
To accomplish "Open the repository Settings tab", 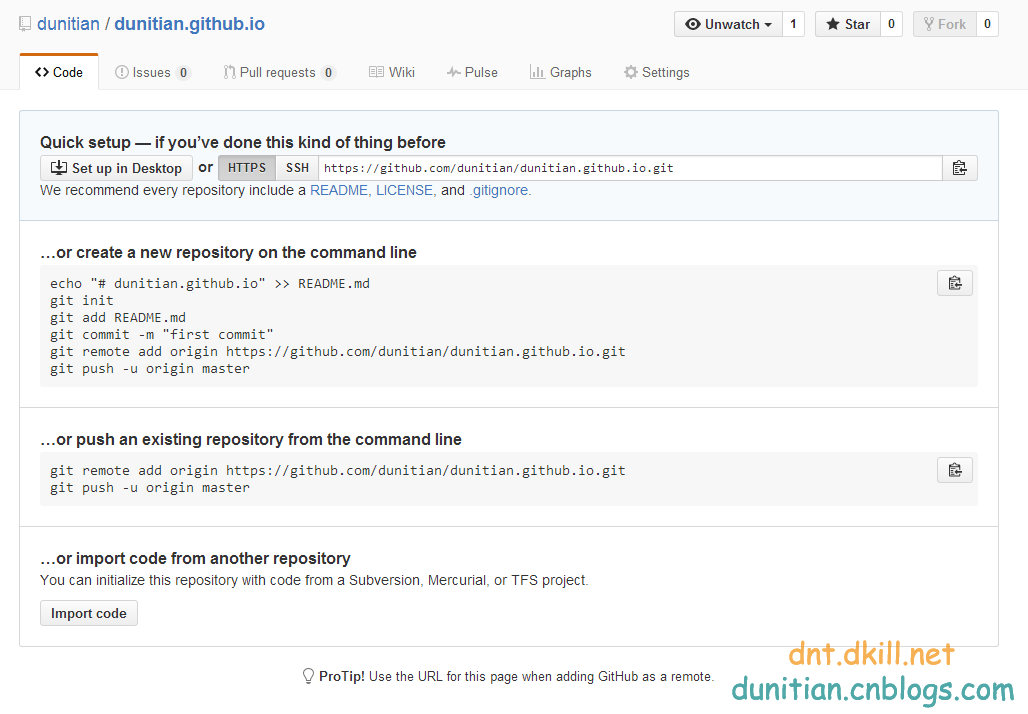I will point(656,72).
